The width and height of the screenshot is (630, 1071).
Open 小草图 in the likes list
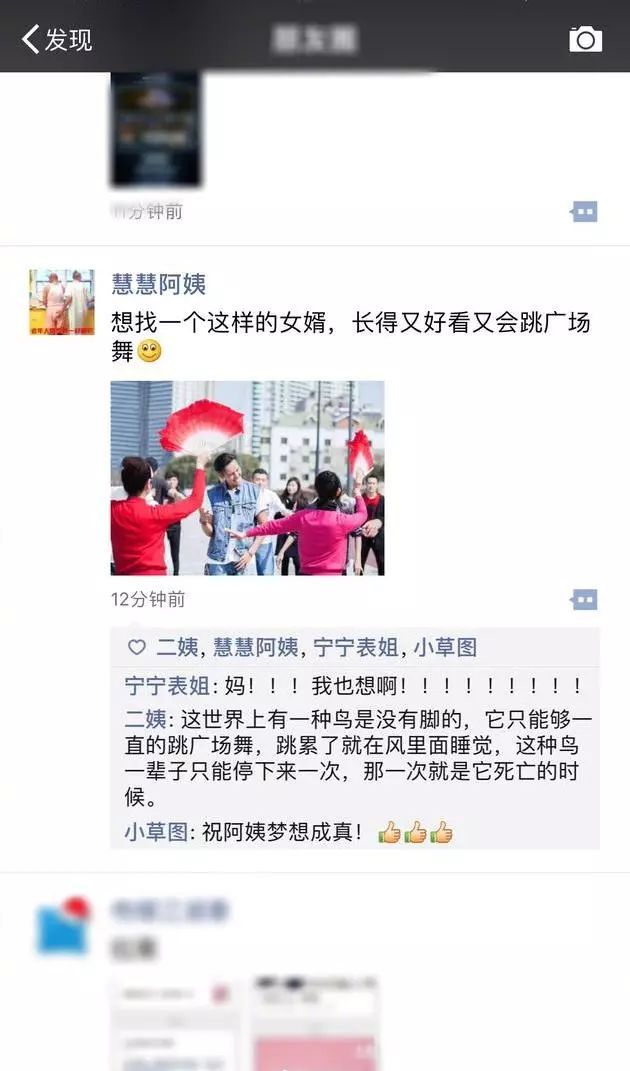445,647
